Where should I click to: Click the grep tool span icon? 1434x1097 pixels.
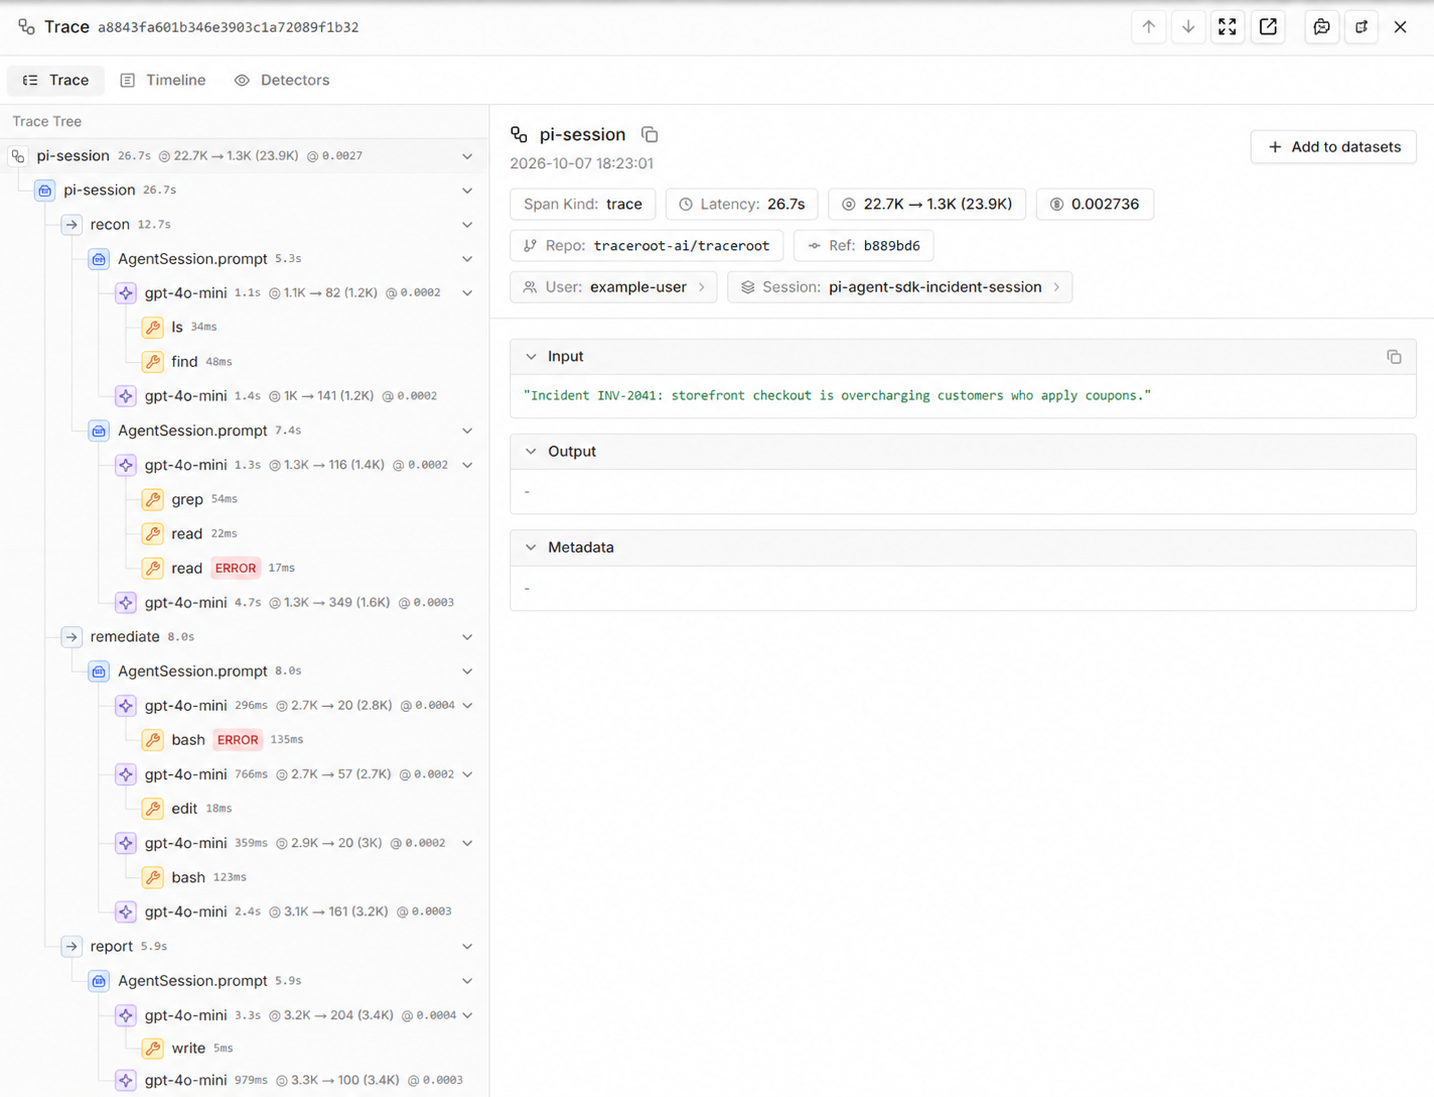pos(153,499)
